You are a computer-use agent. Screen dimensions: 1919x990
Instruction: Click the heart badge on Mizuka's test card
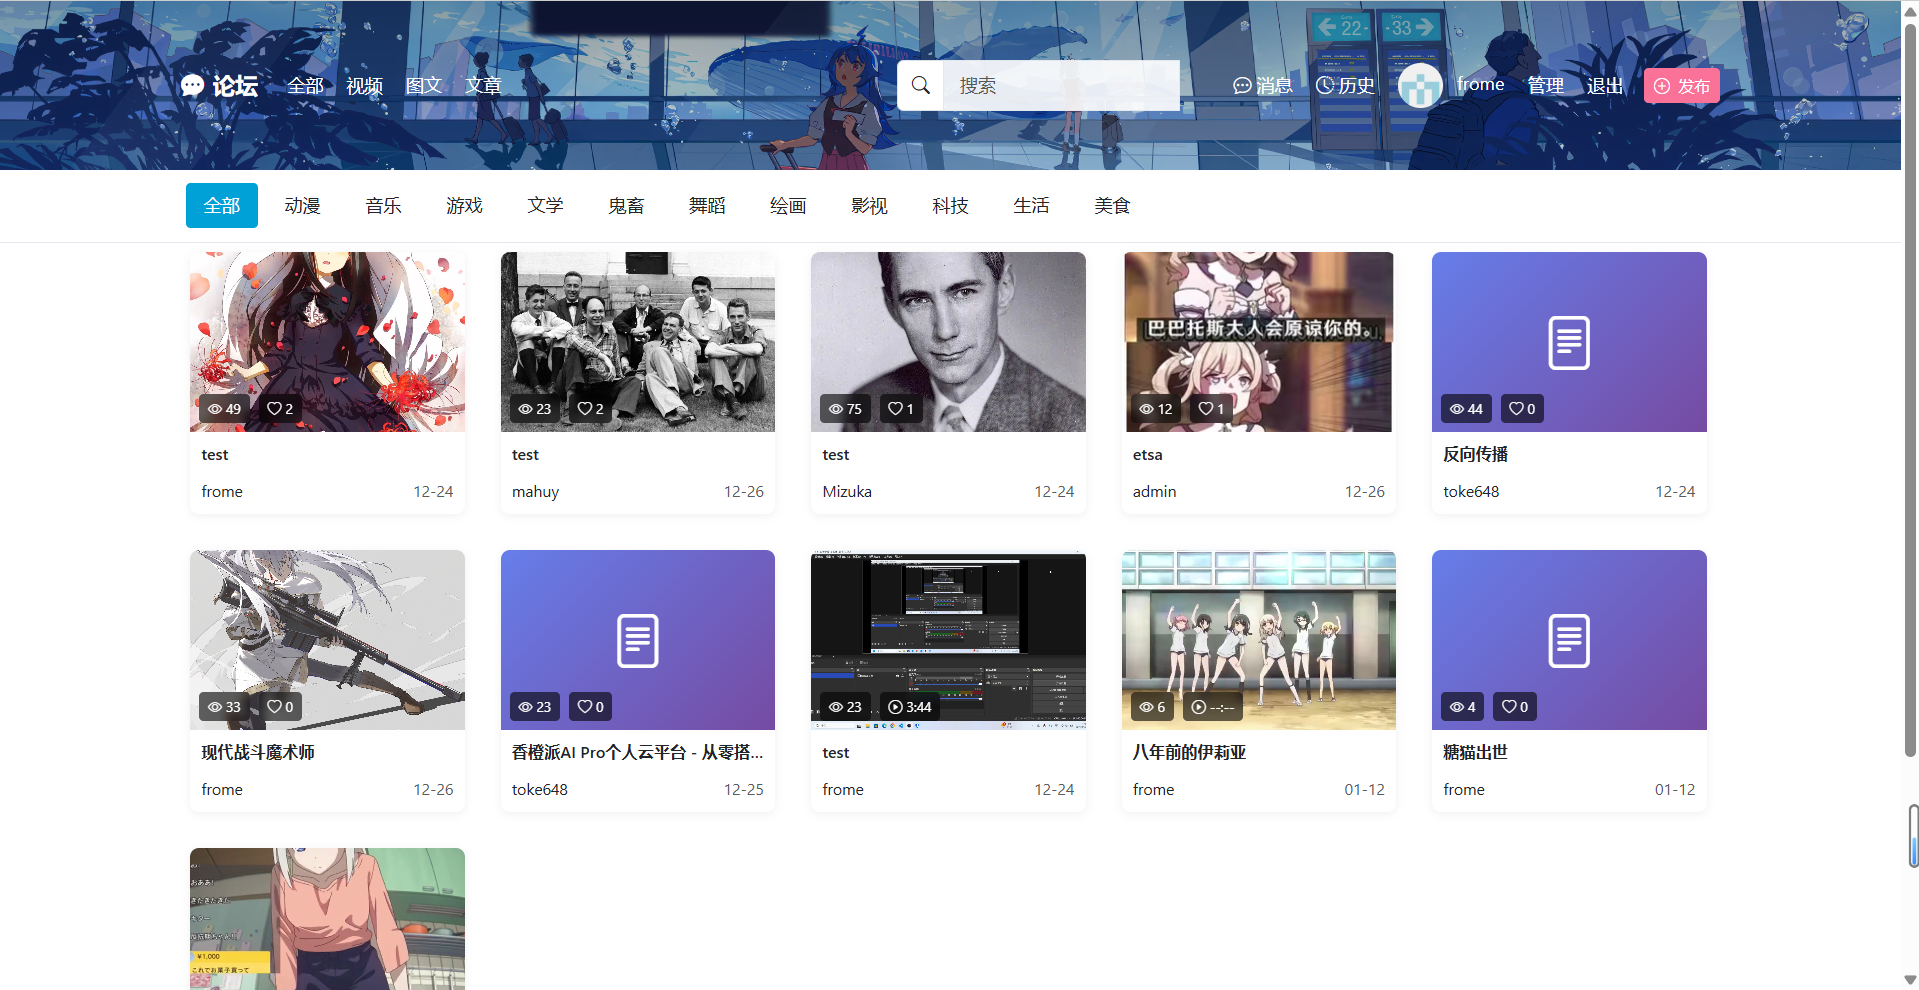[901, 409]
